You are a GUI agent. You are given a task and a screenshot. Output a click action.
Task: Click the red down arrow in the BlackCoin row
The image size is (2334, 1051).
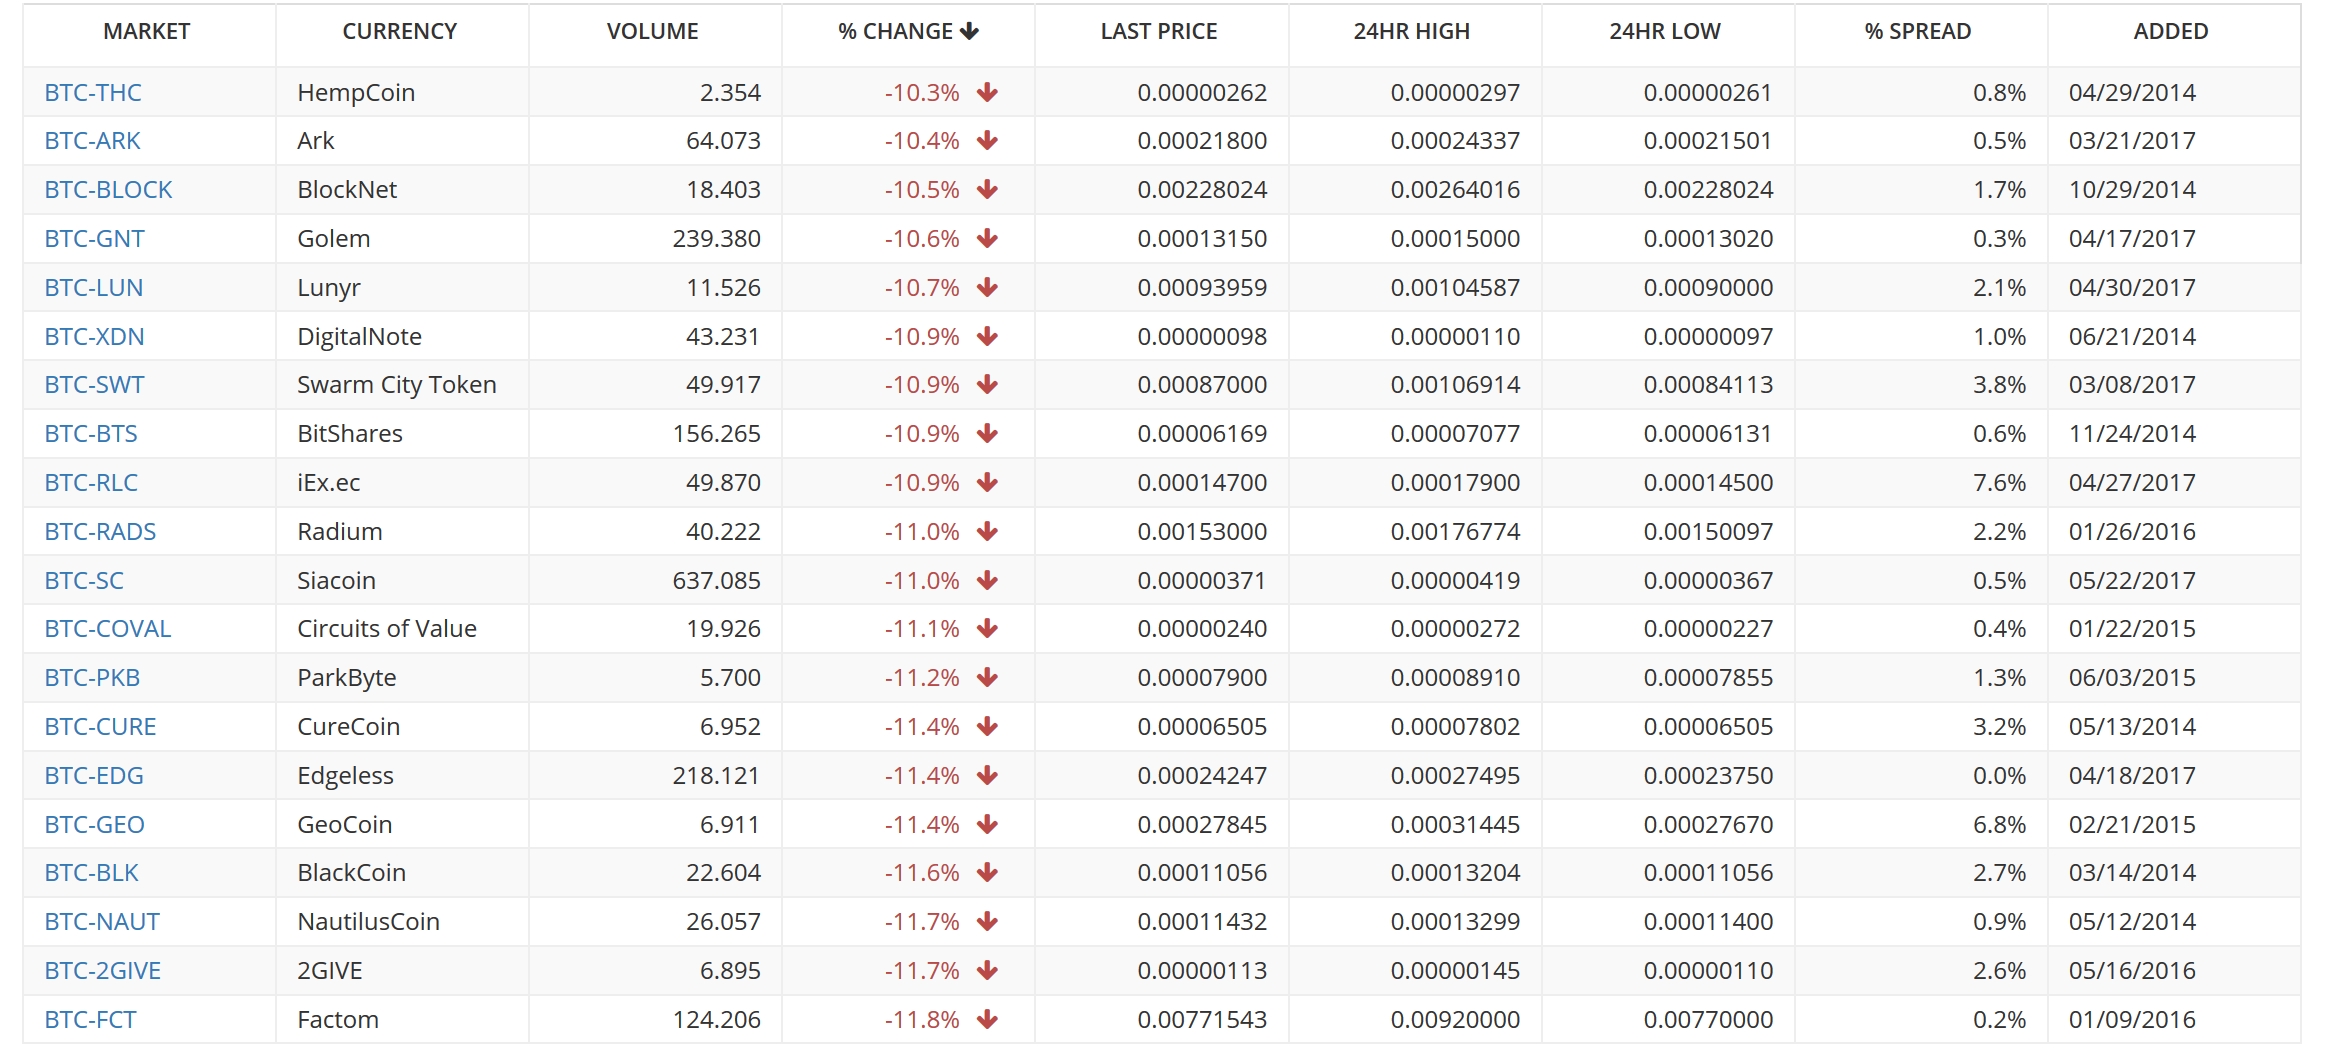tap(987, 872)
